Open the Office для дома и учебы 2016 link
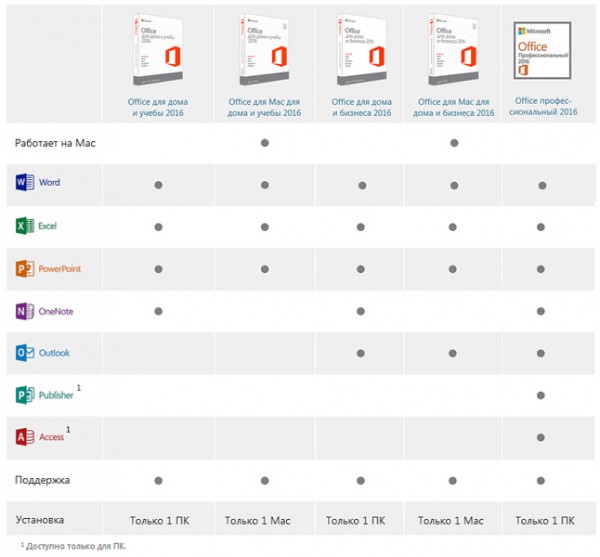Screen dimensions: 600x557 pos(158,107)
